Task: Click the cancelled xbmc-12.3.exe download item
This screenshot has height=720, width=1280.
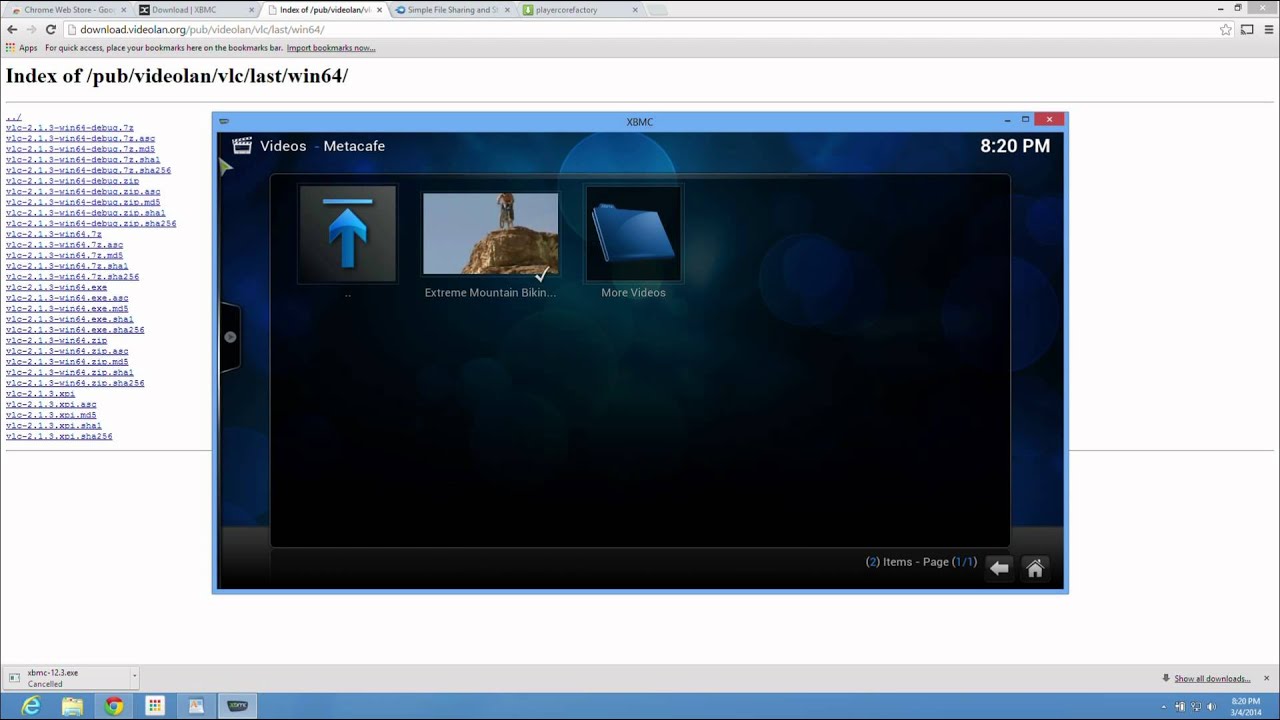Action: (x=66, y=678)
